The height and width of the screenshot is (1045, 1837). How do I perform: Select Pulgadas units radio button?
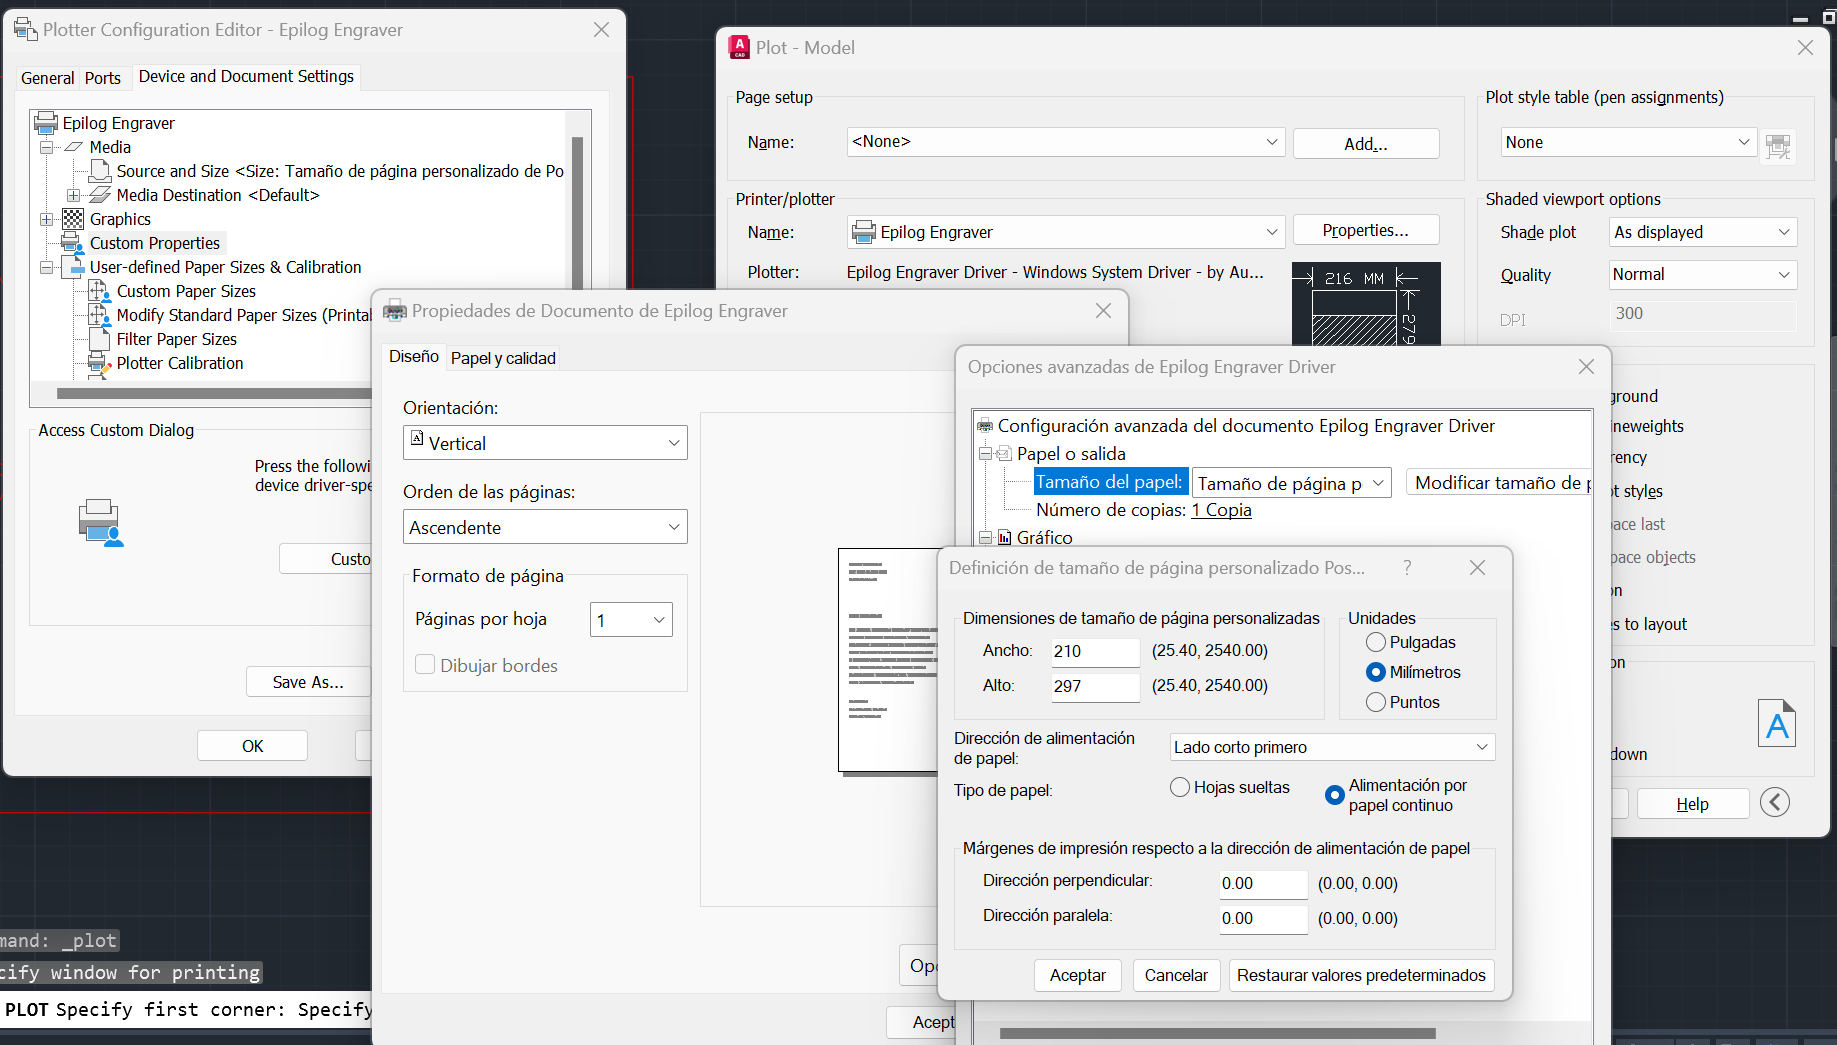[1376, 642]
